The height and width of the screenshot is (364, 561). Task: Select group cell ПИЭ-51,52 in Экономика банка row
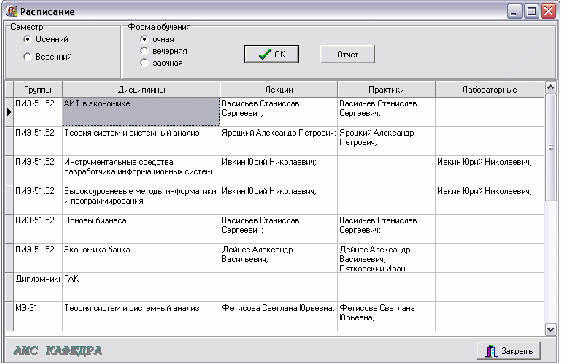pyautogui.click(x=38, y=258)
